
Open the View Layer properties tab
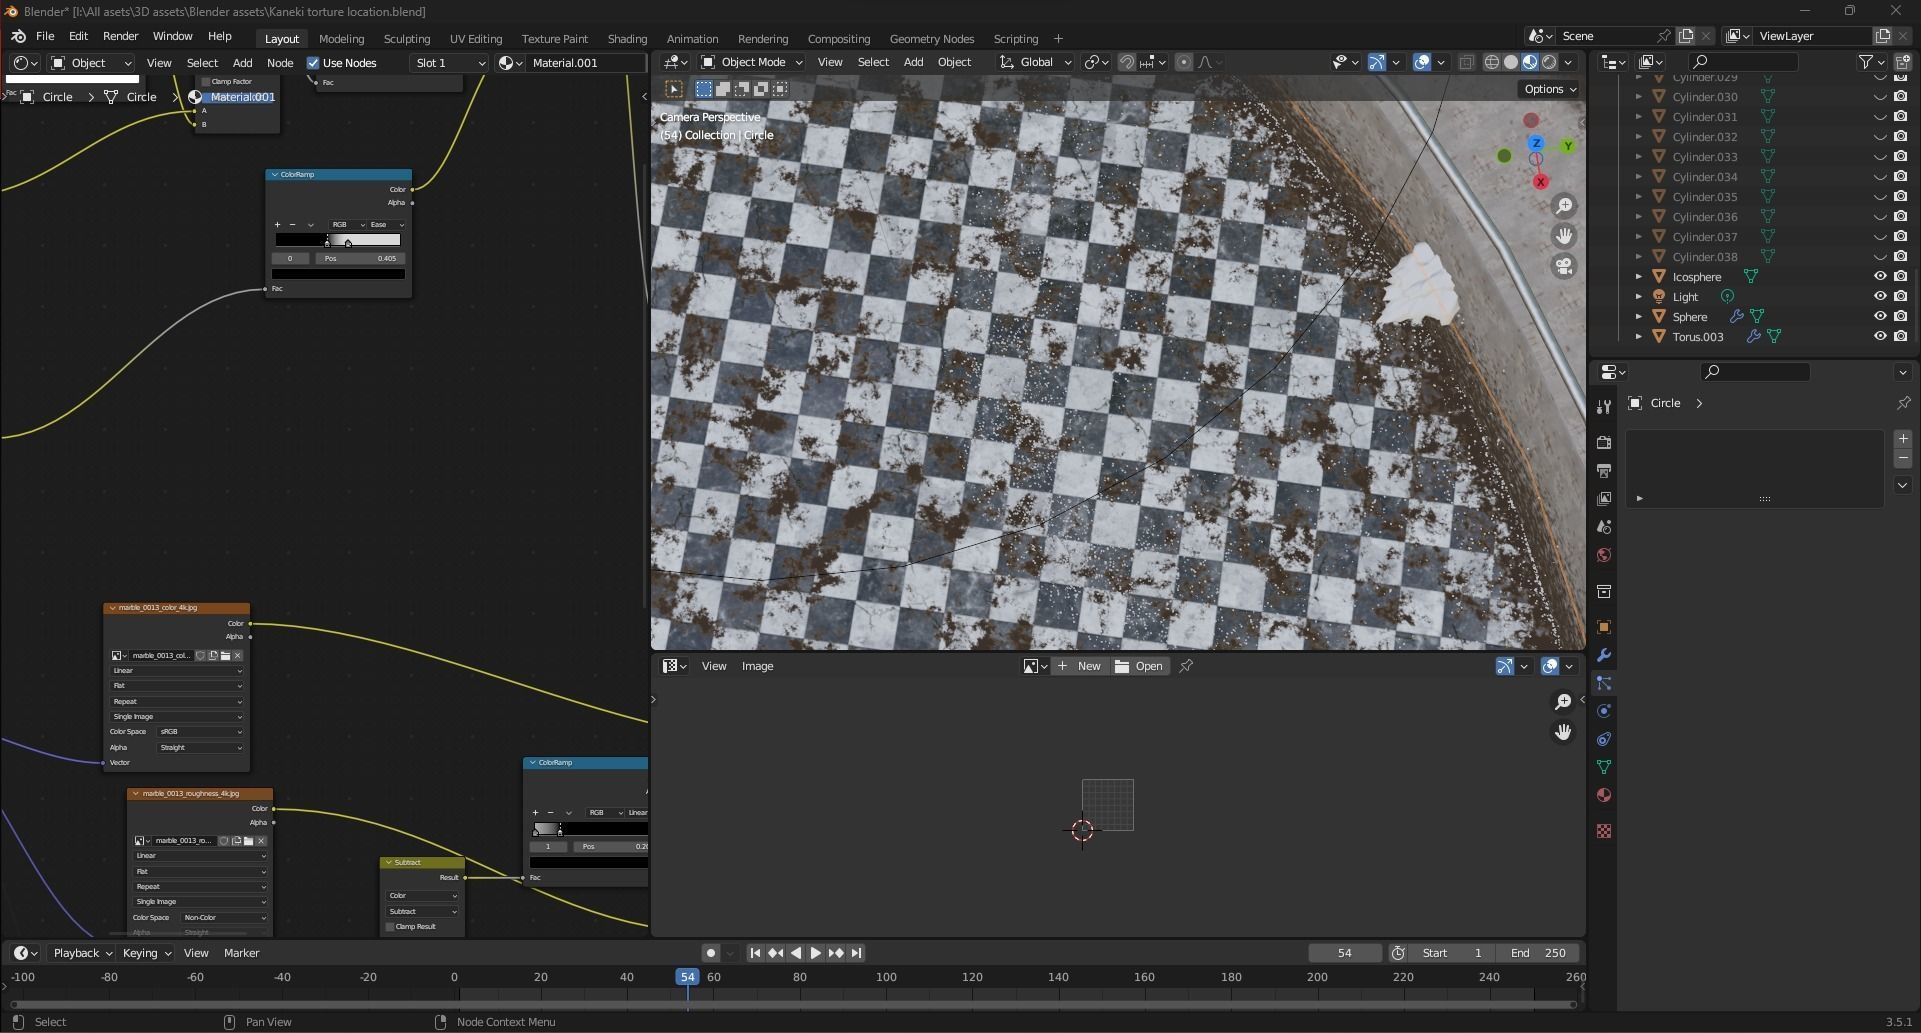pyautogui.click(x=1604, y=499)
